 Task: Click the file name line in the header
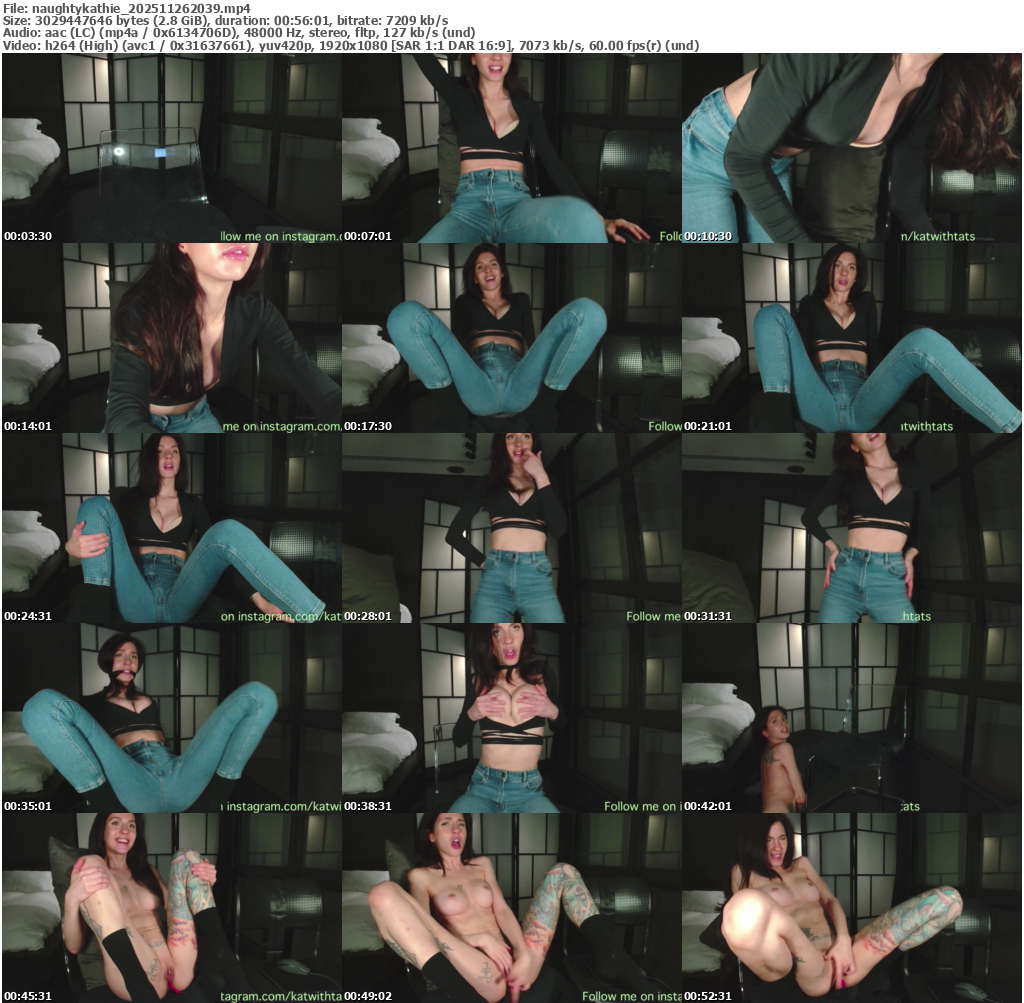point(127,8)
